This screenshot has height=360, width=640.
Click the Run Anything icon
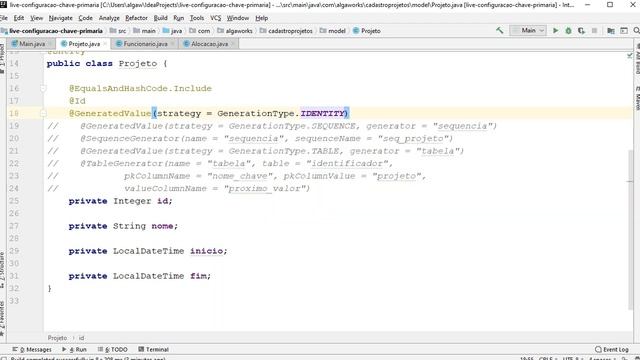pyautogui.click(x=624, y=31)
